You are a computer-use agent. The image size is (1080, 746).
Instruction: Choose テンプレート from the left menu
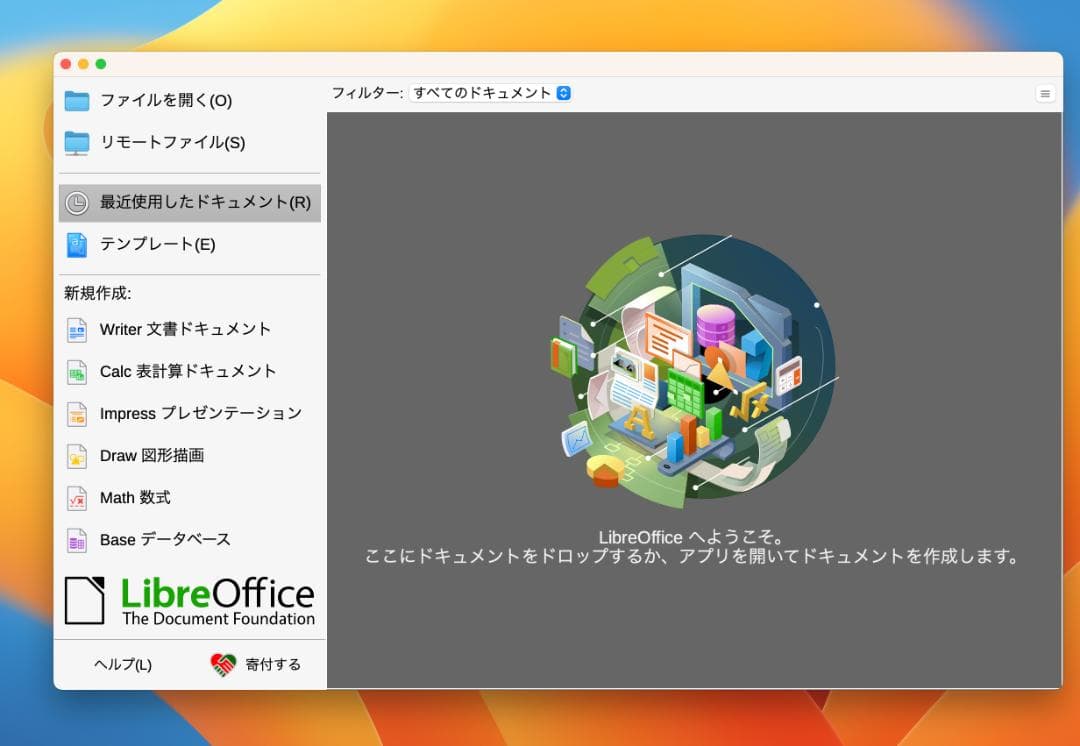click(141, 244)
